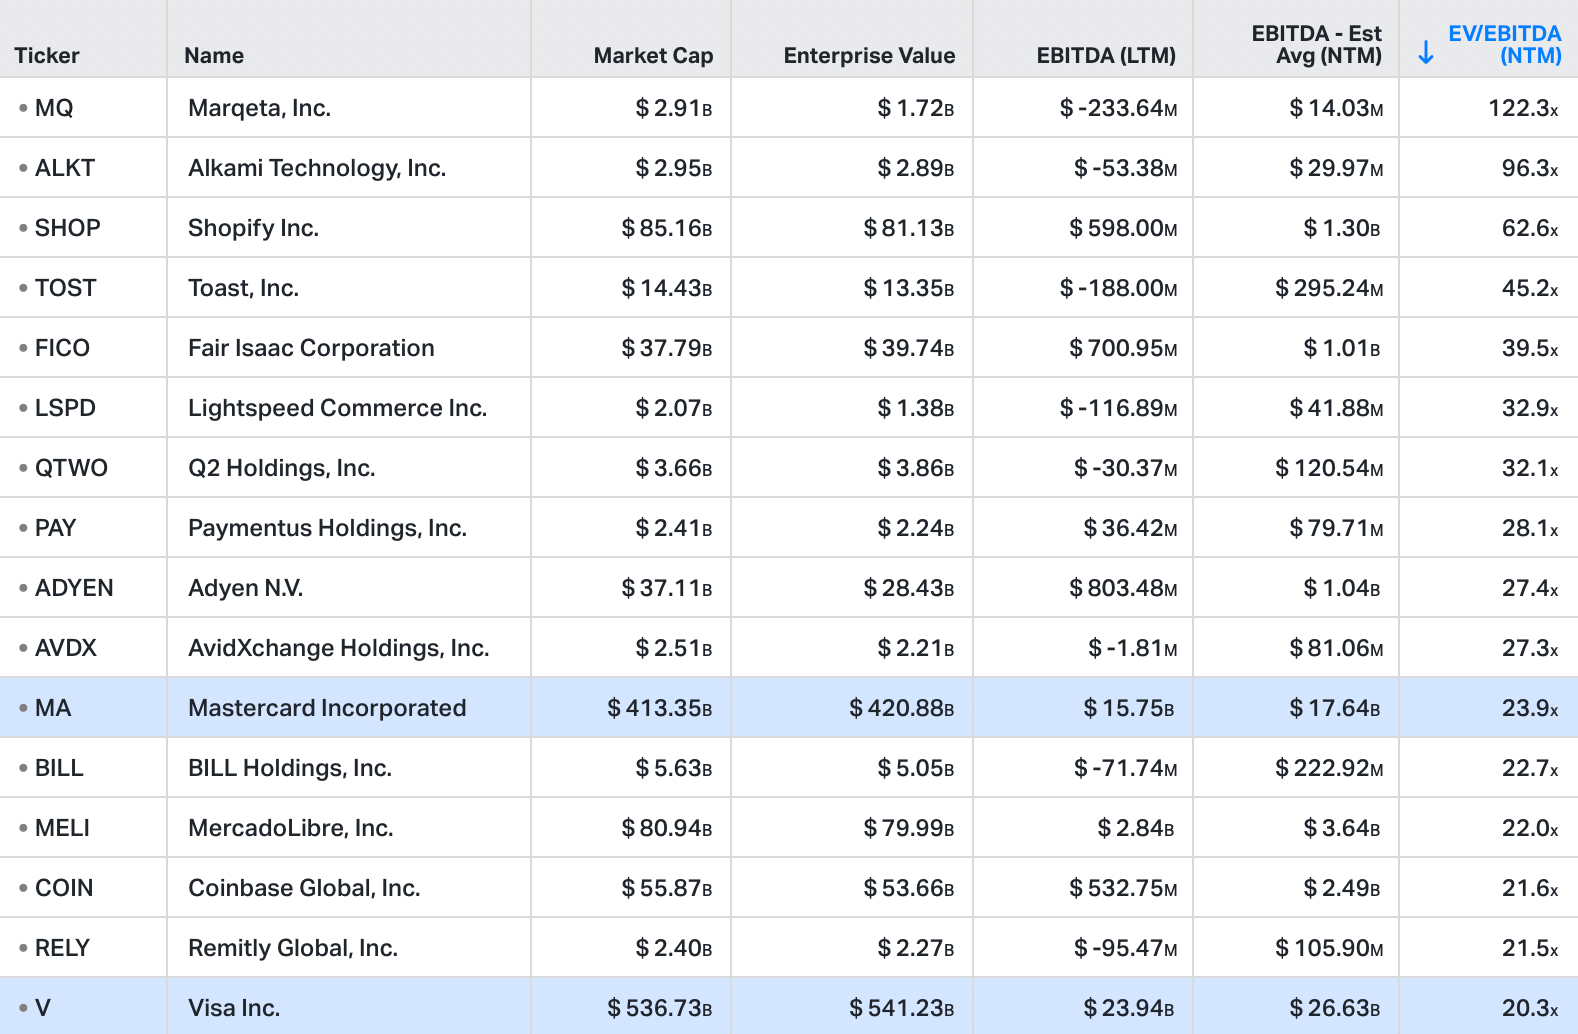Open Fair Isaac Corporation name
Viewport: 1578px width, 1034px height.
311,348
